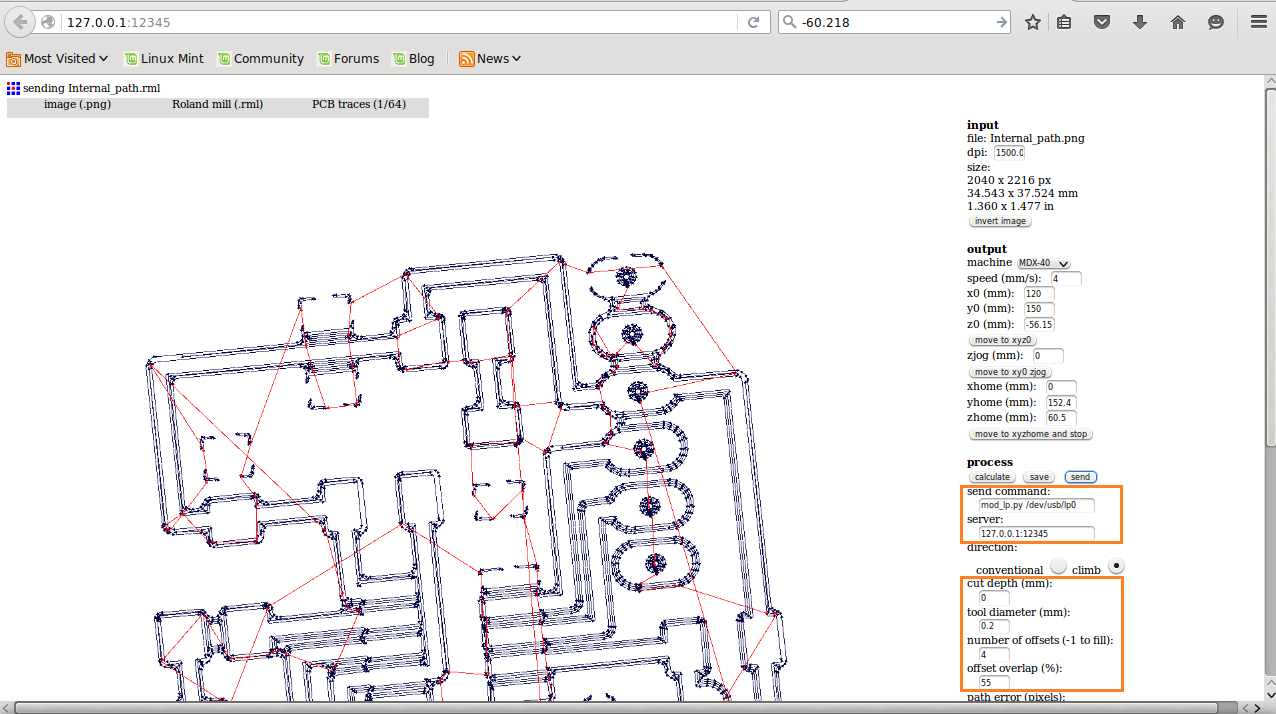Click the move to xy0 zjog button
This screenshot has height=714, width=1276.
pyautogui.click(x=1010, y=372)
